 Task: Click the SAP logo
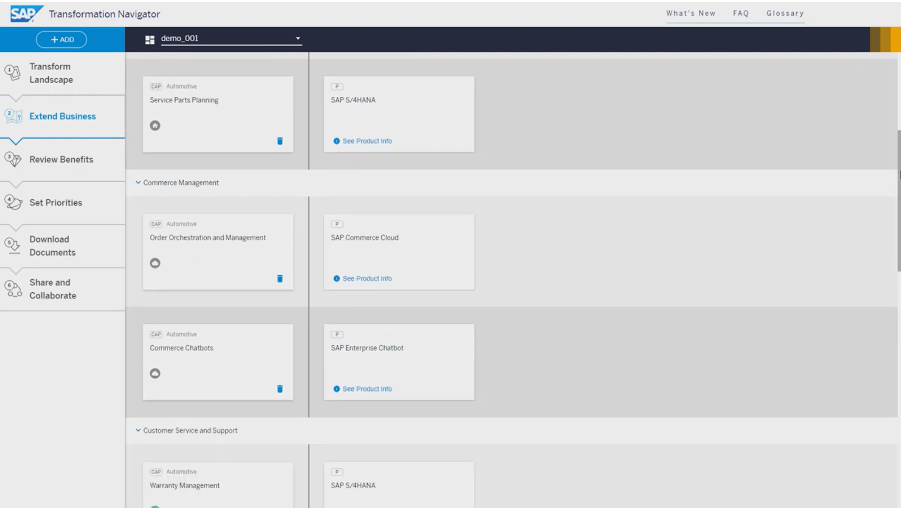click(20, 13)
